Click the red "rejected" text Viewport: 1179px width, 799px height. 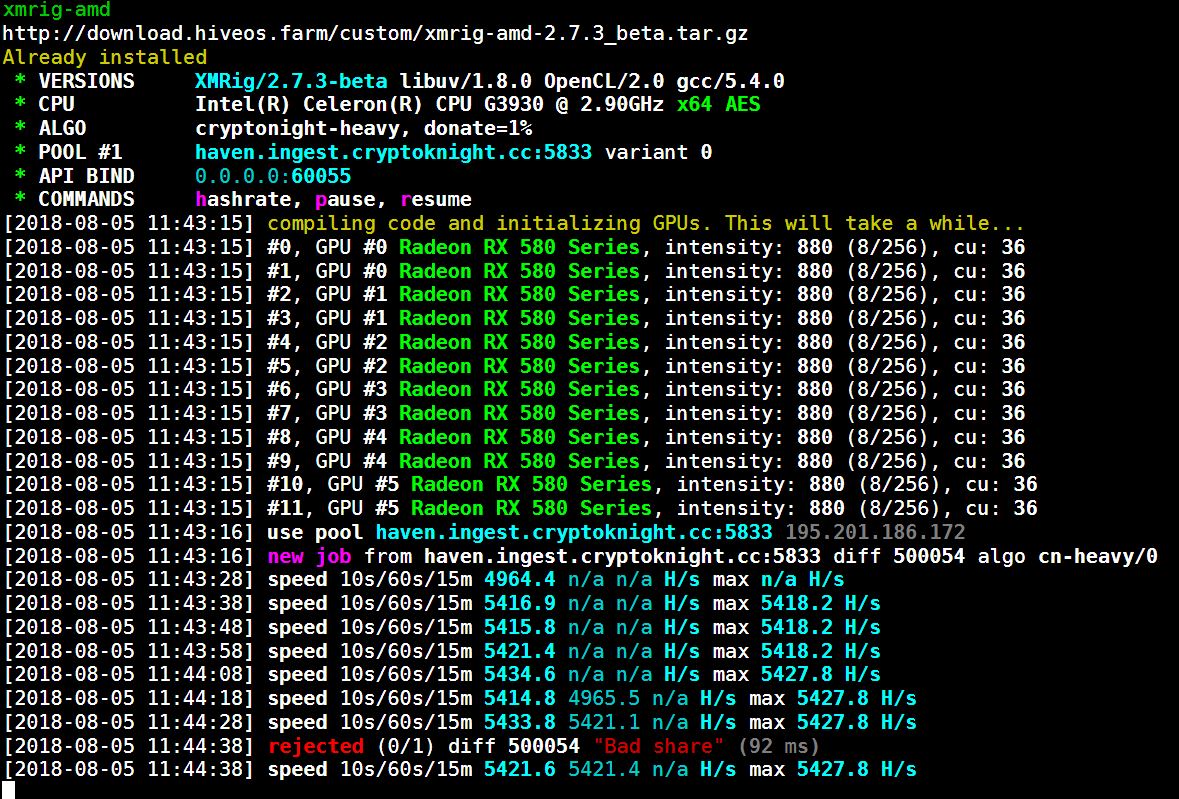point(315,746)
